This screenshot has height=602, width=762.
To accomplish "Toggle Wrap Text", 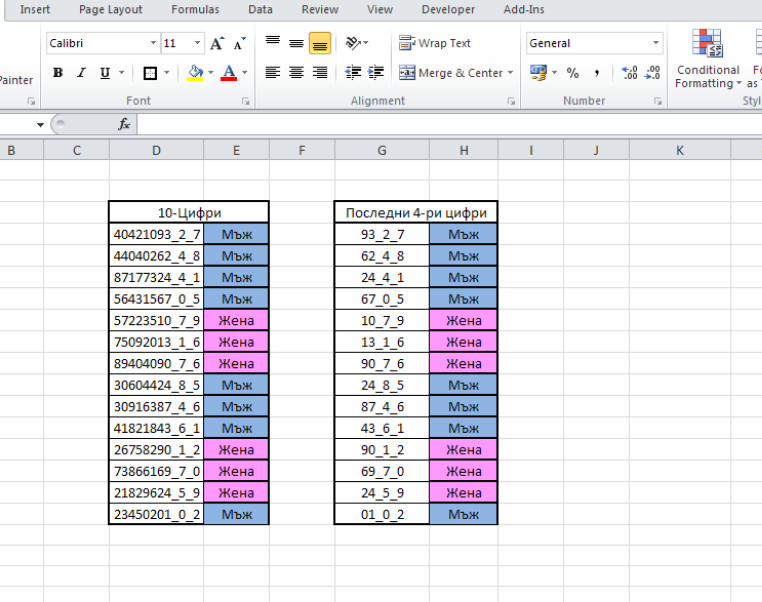I will pyautogui.click(x=434, y=43).
